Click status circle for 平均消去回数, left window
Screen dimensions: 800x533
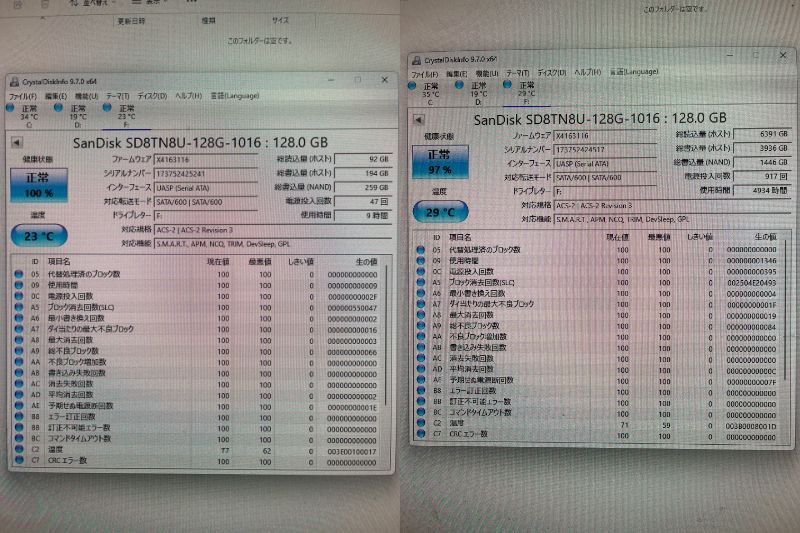coord(19,395)
